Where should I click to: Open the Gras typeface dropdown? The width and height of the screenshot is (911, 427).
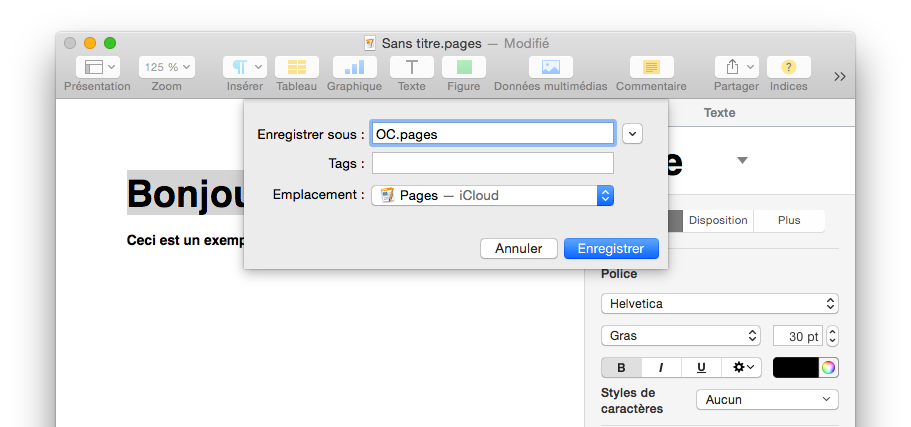680,335
